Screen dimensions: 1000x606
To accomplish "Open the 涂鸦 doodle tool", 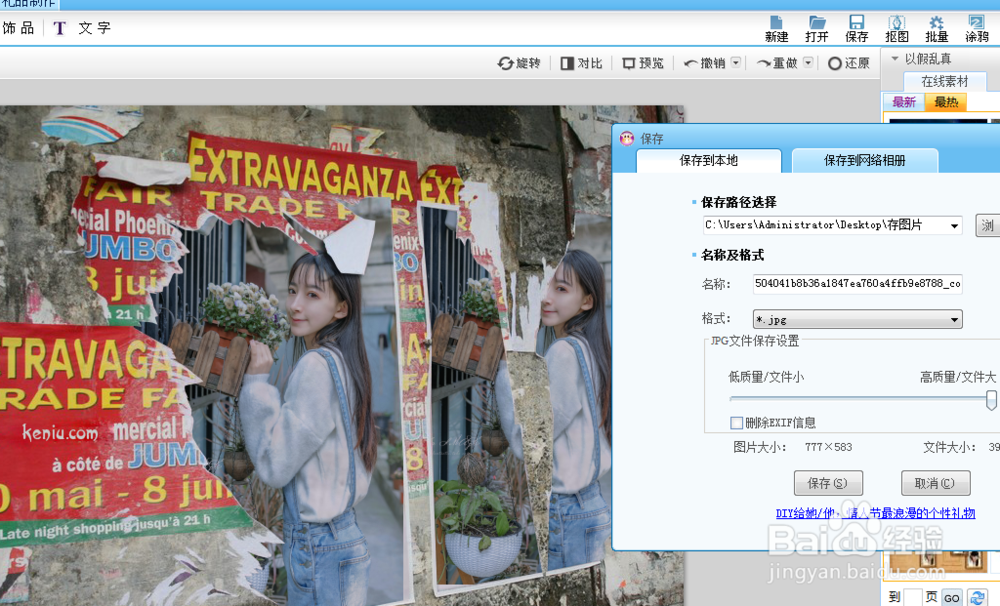I will tap(976, 29).
